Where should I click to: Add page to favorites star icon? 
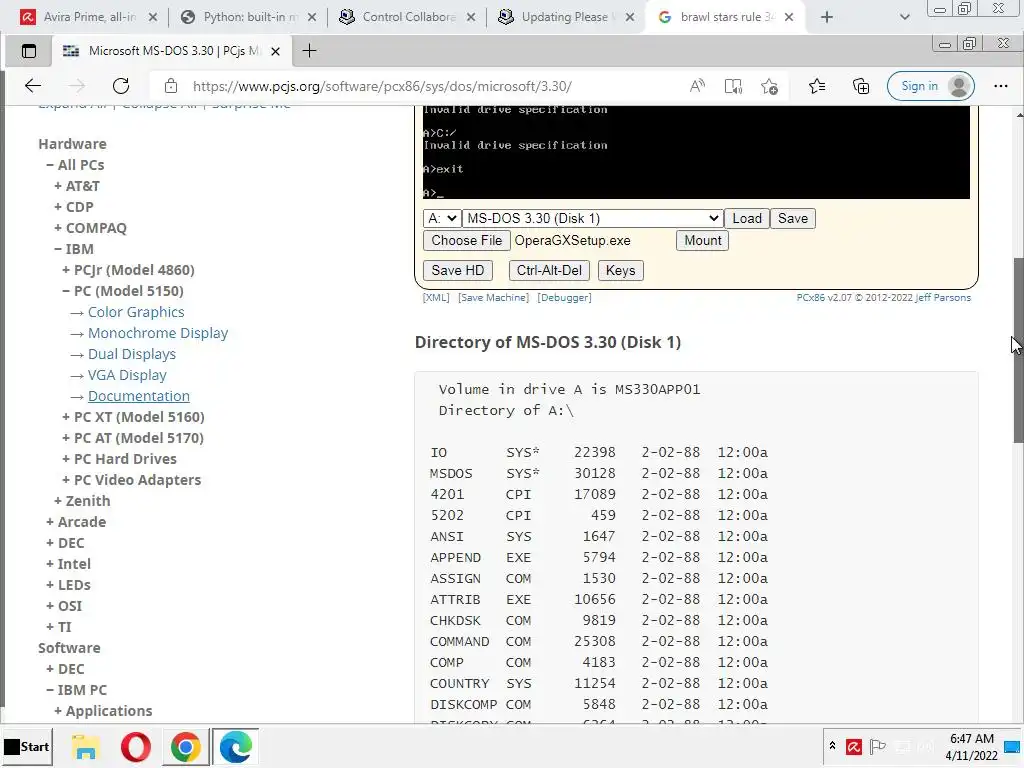click(x=769, y=86)
